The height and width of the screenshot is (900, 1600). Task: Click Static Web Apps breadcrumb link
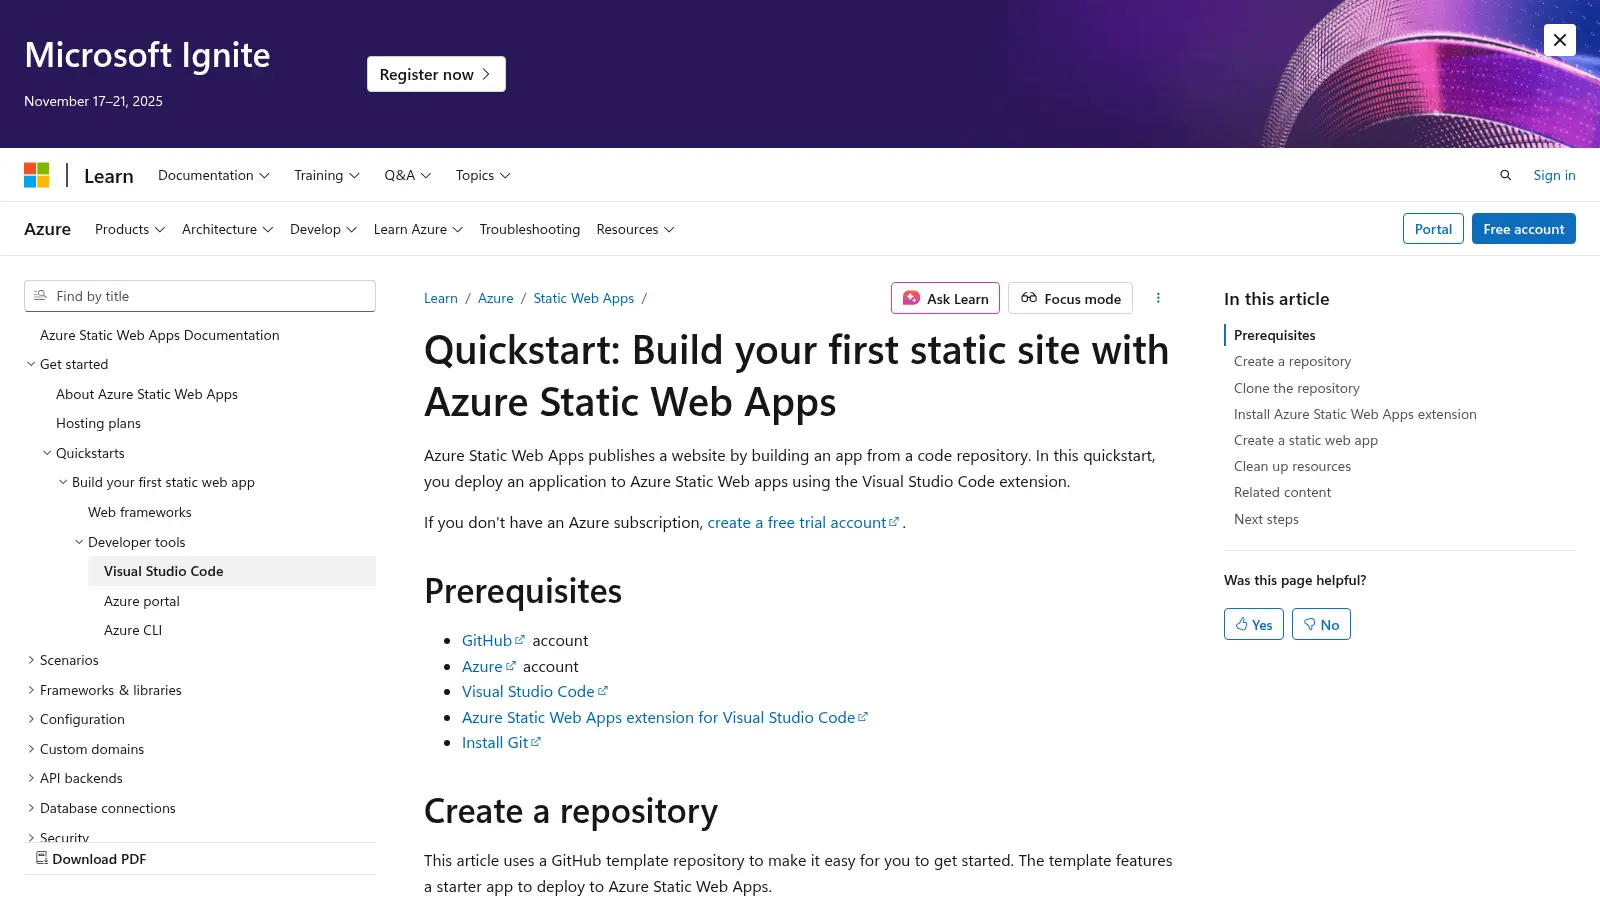pos(584,298)
